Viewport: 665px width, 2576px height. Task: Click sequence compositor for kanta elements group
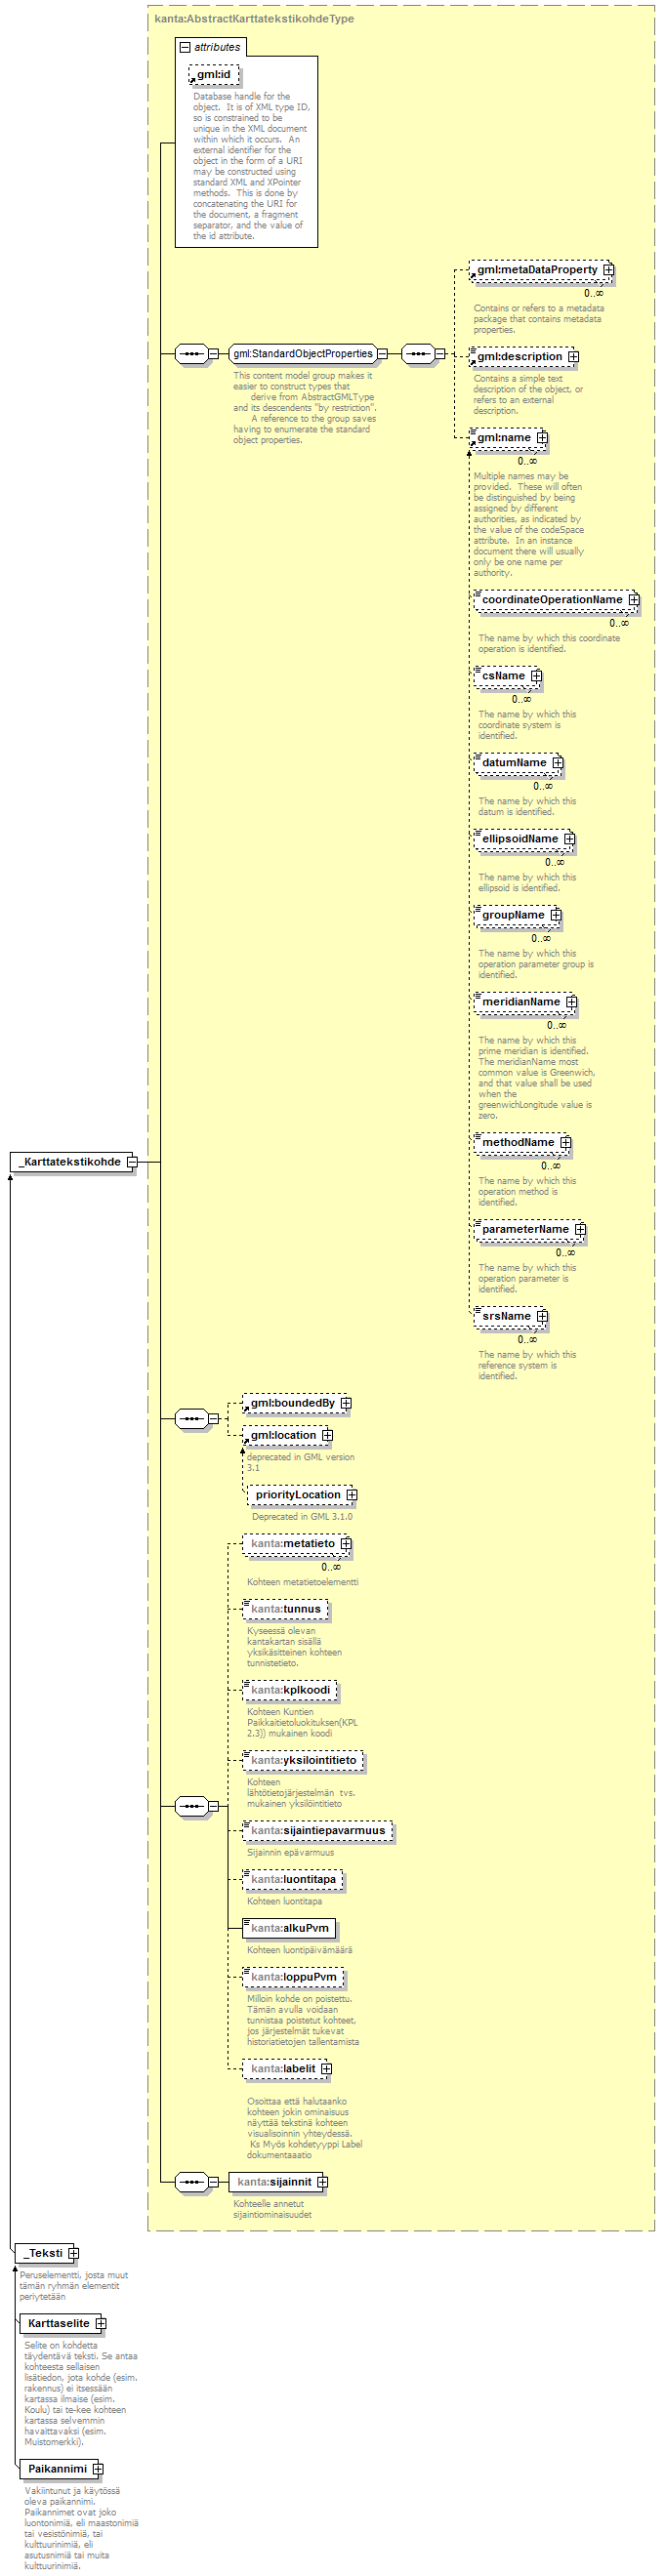coord(191,1806)
